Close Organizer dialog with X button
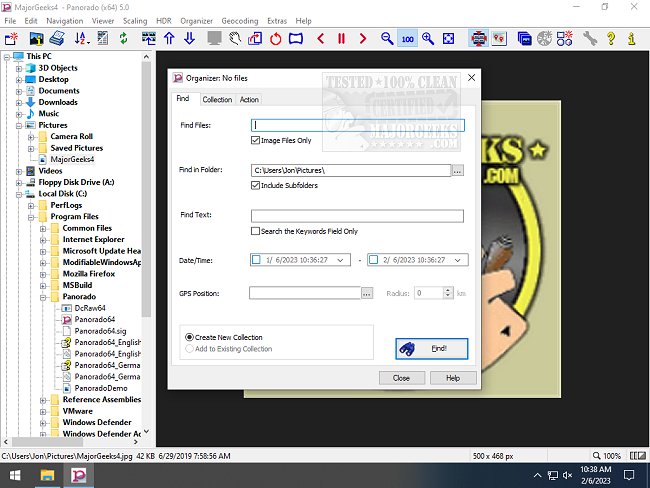Viewport: 650px width, 488px height. tap(471, 78)
